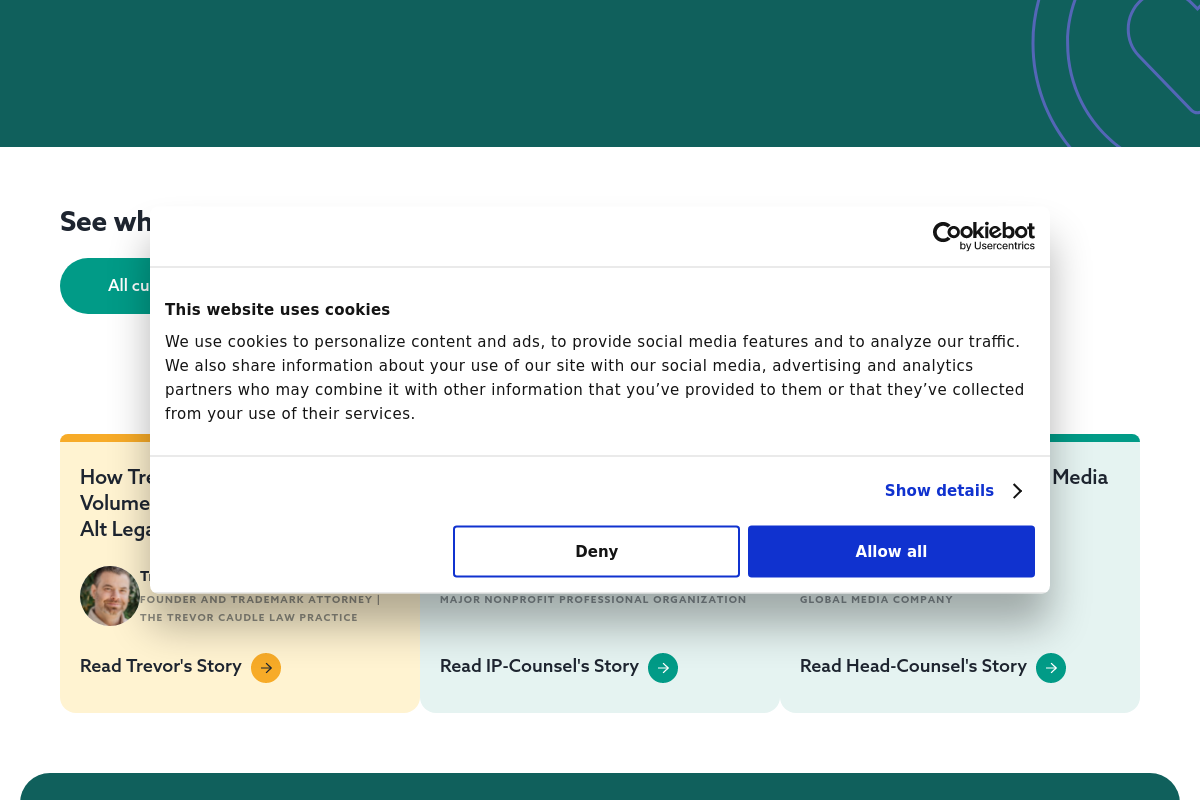Deny cookies with the Deny button

click(596, 551)
